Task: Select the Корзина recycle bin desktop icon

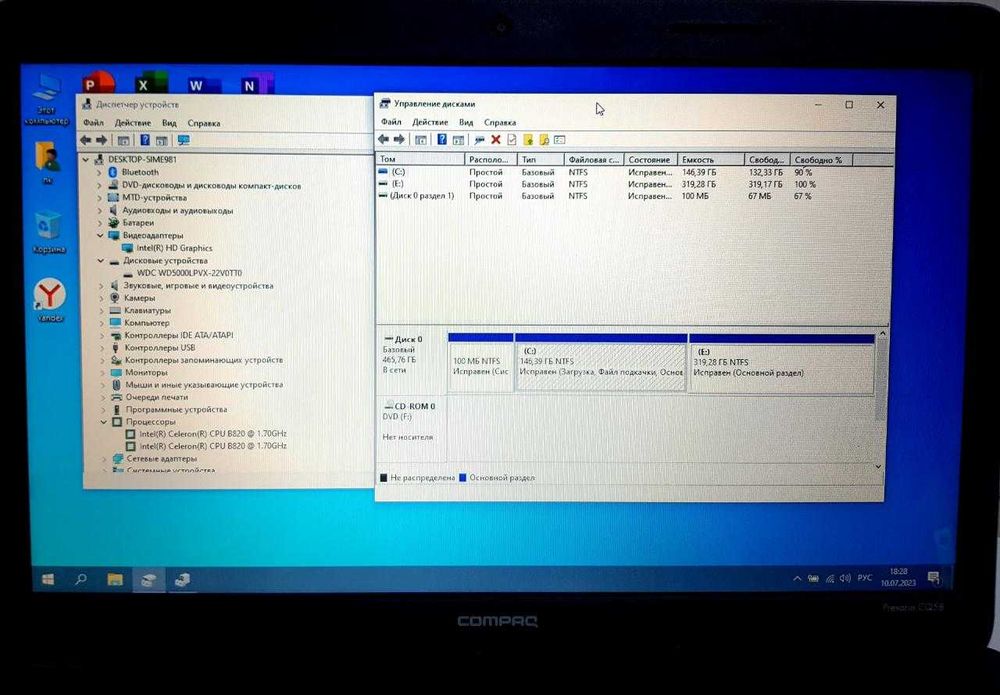Action: click(48, 231)
